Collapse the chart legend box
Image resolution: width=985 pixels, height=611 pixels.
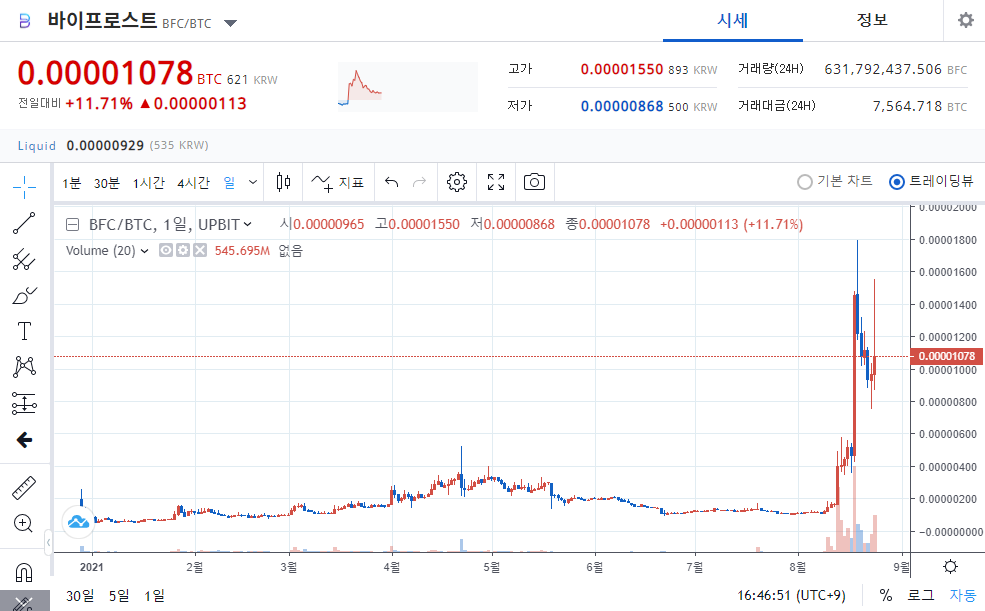coord(73,225)
